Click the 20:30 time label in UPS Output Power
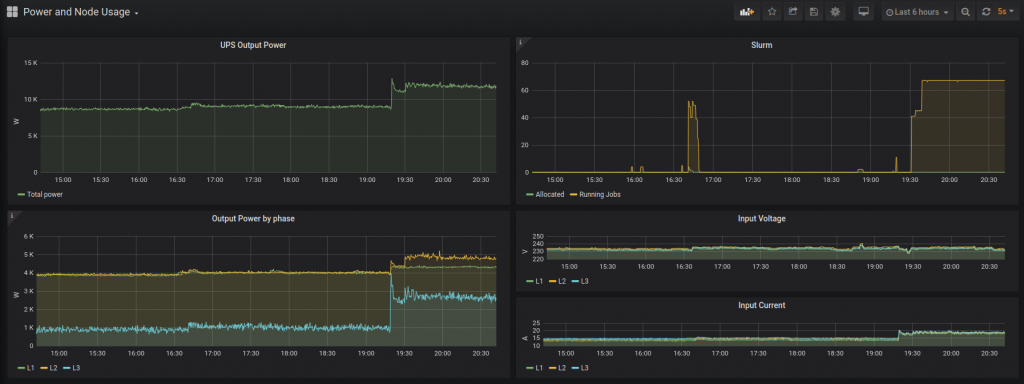 [481, 180]
